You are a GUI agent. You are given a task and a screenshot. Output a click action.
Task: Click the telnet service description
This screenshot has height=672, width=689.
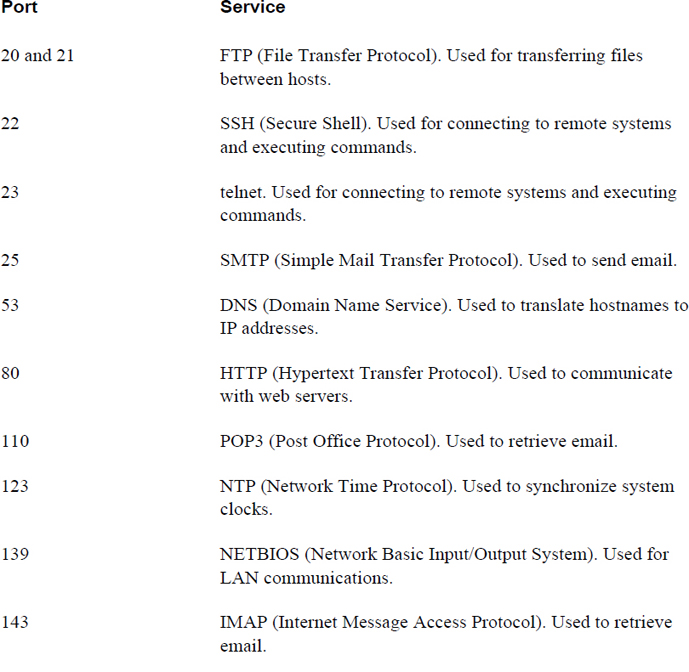point(447,202)
